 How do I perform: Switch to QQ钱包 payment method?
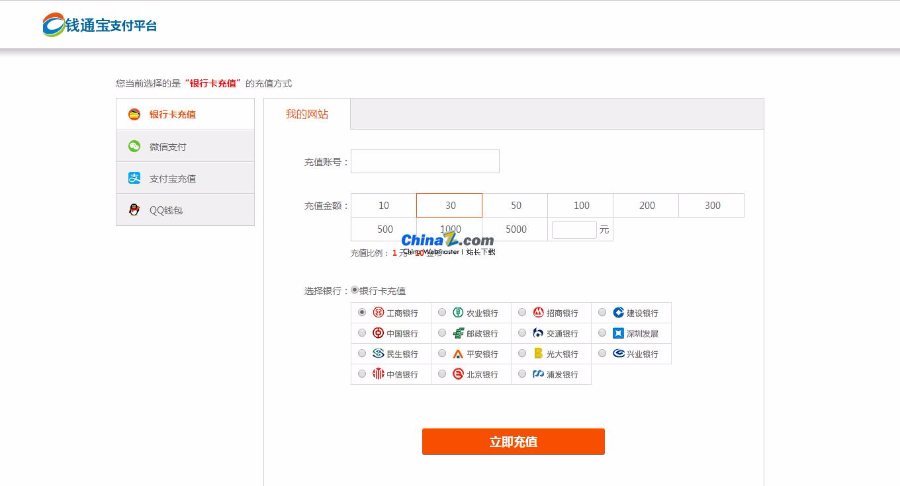pyautogui.click(x=185, y=209)
